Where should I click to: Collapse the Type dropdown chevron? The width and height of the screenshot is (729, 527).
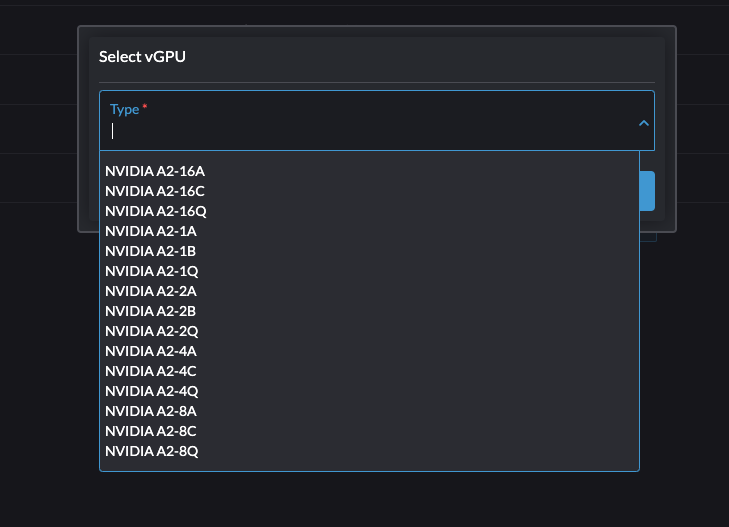click(x=644, y=122)
